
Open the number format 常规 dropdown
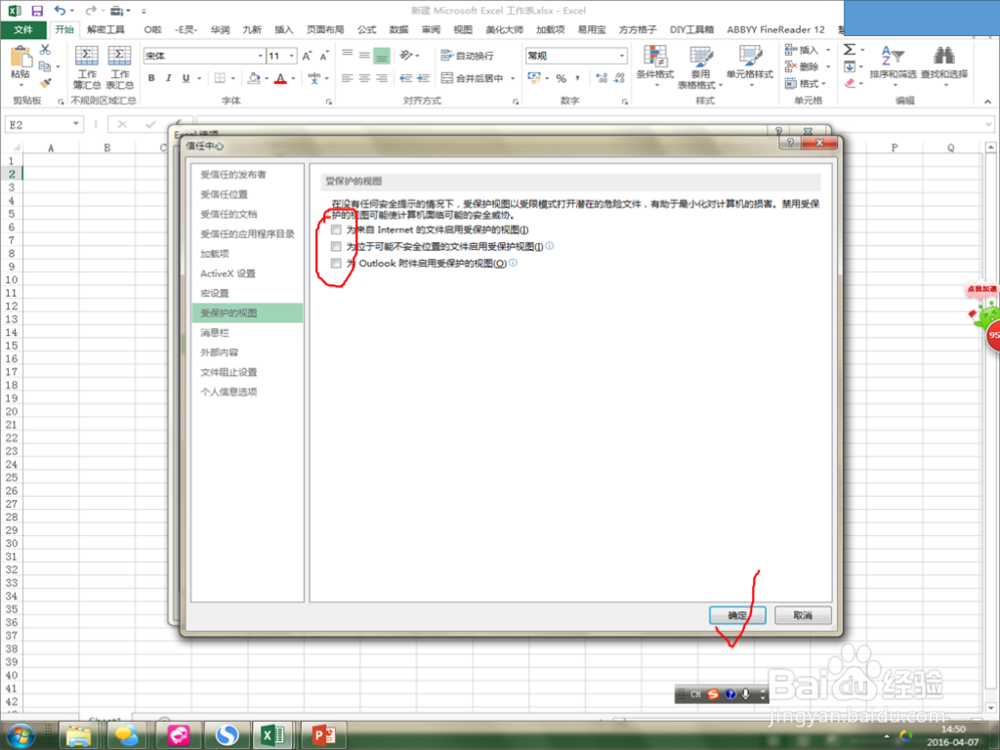click(621, 56)
